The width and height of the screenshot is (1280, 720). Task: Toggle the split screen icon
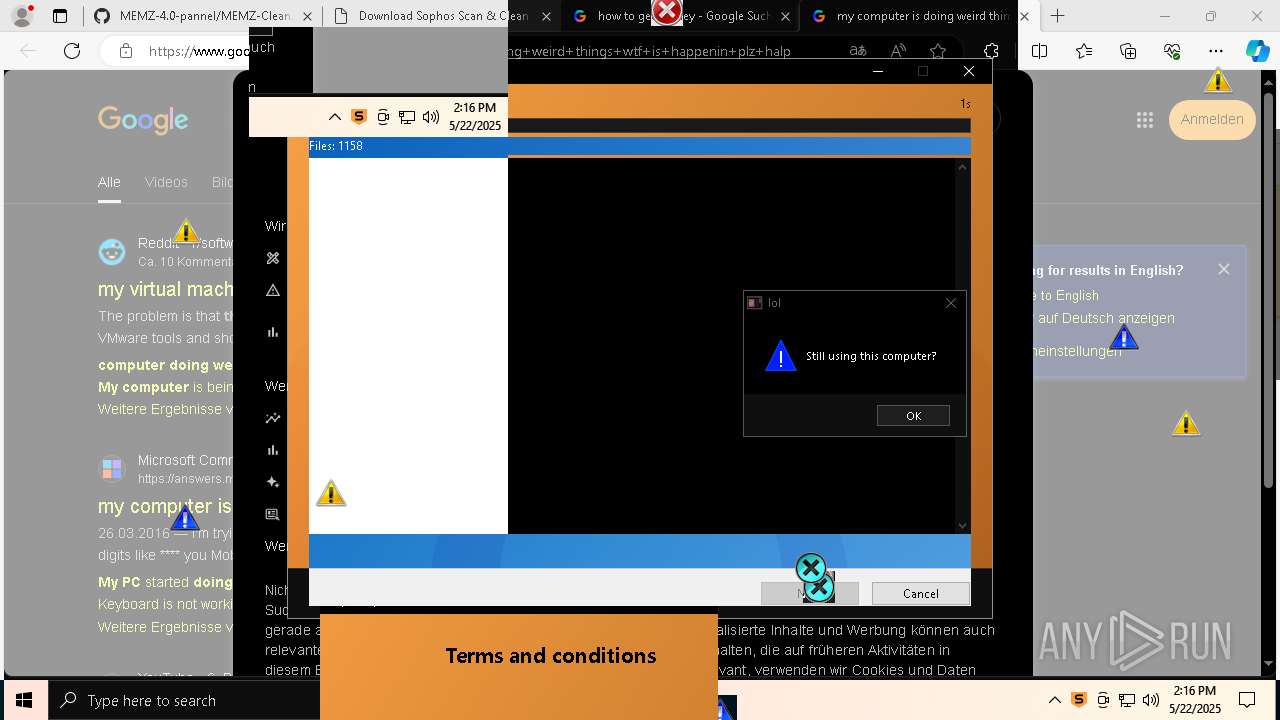pyautogui.click(x=1039, y=51)
